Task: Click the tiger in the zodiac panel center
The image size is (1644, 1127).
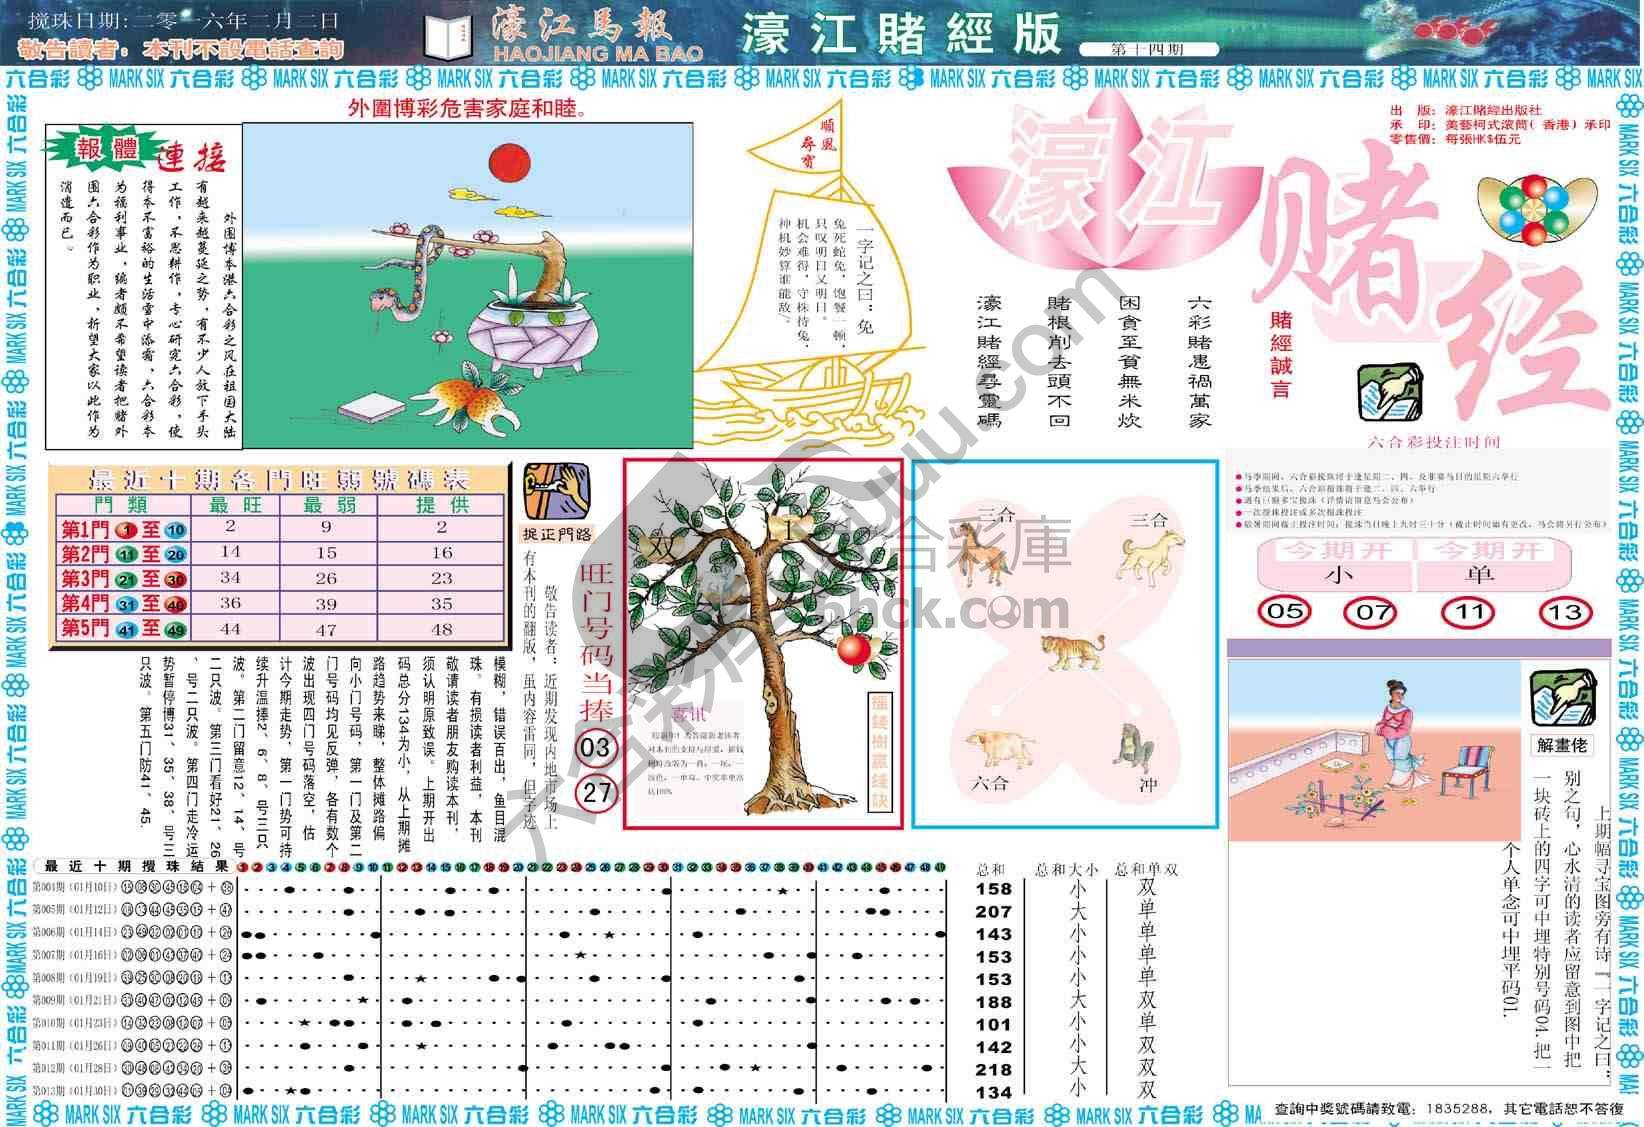Action: click(1072, 653)
